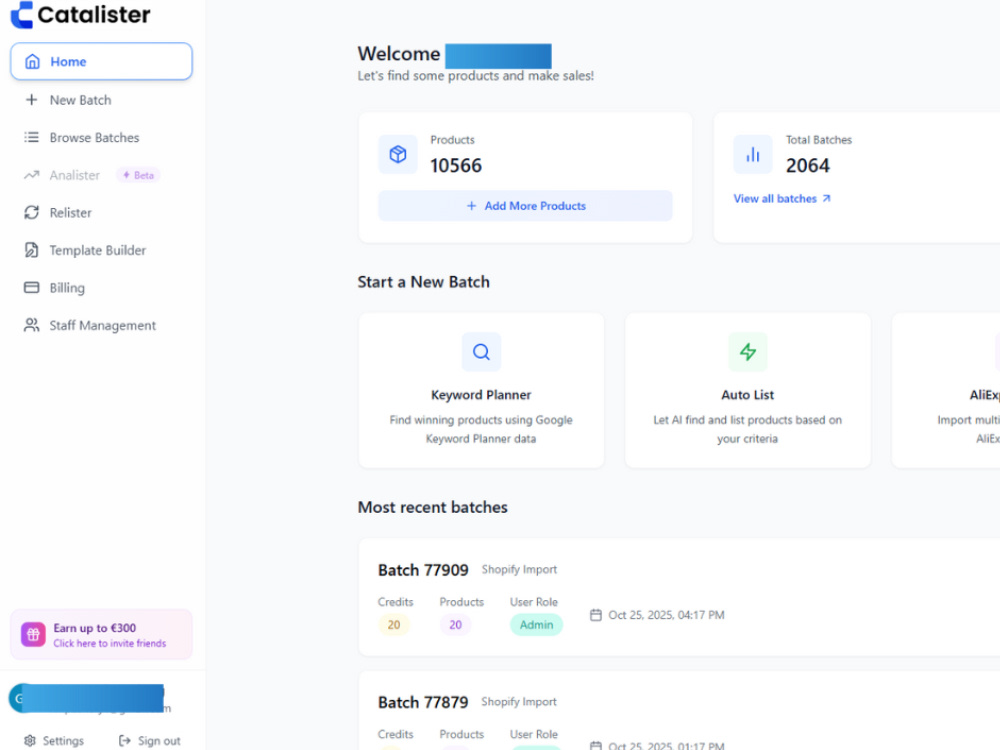1000x750 pixels.
Task: Click the Beta badge next to Analister
Action: pyautogui.click(x=138, y=175)
